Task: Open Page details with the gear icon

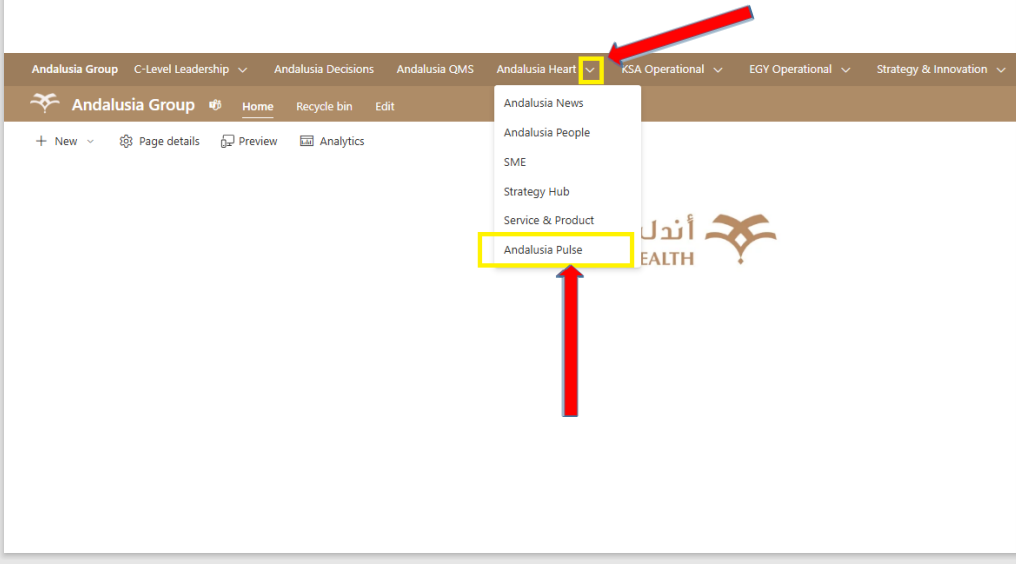Action: [x=126, y=141]
